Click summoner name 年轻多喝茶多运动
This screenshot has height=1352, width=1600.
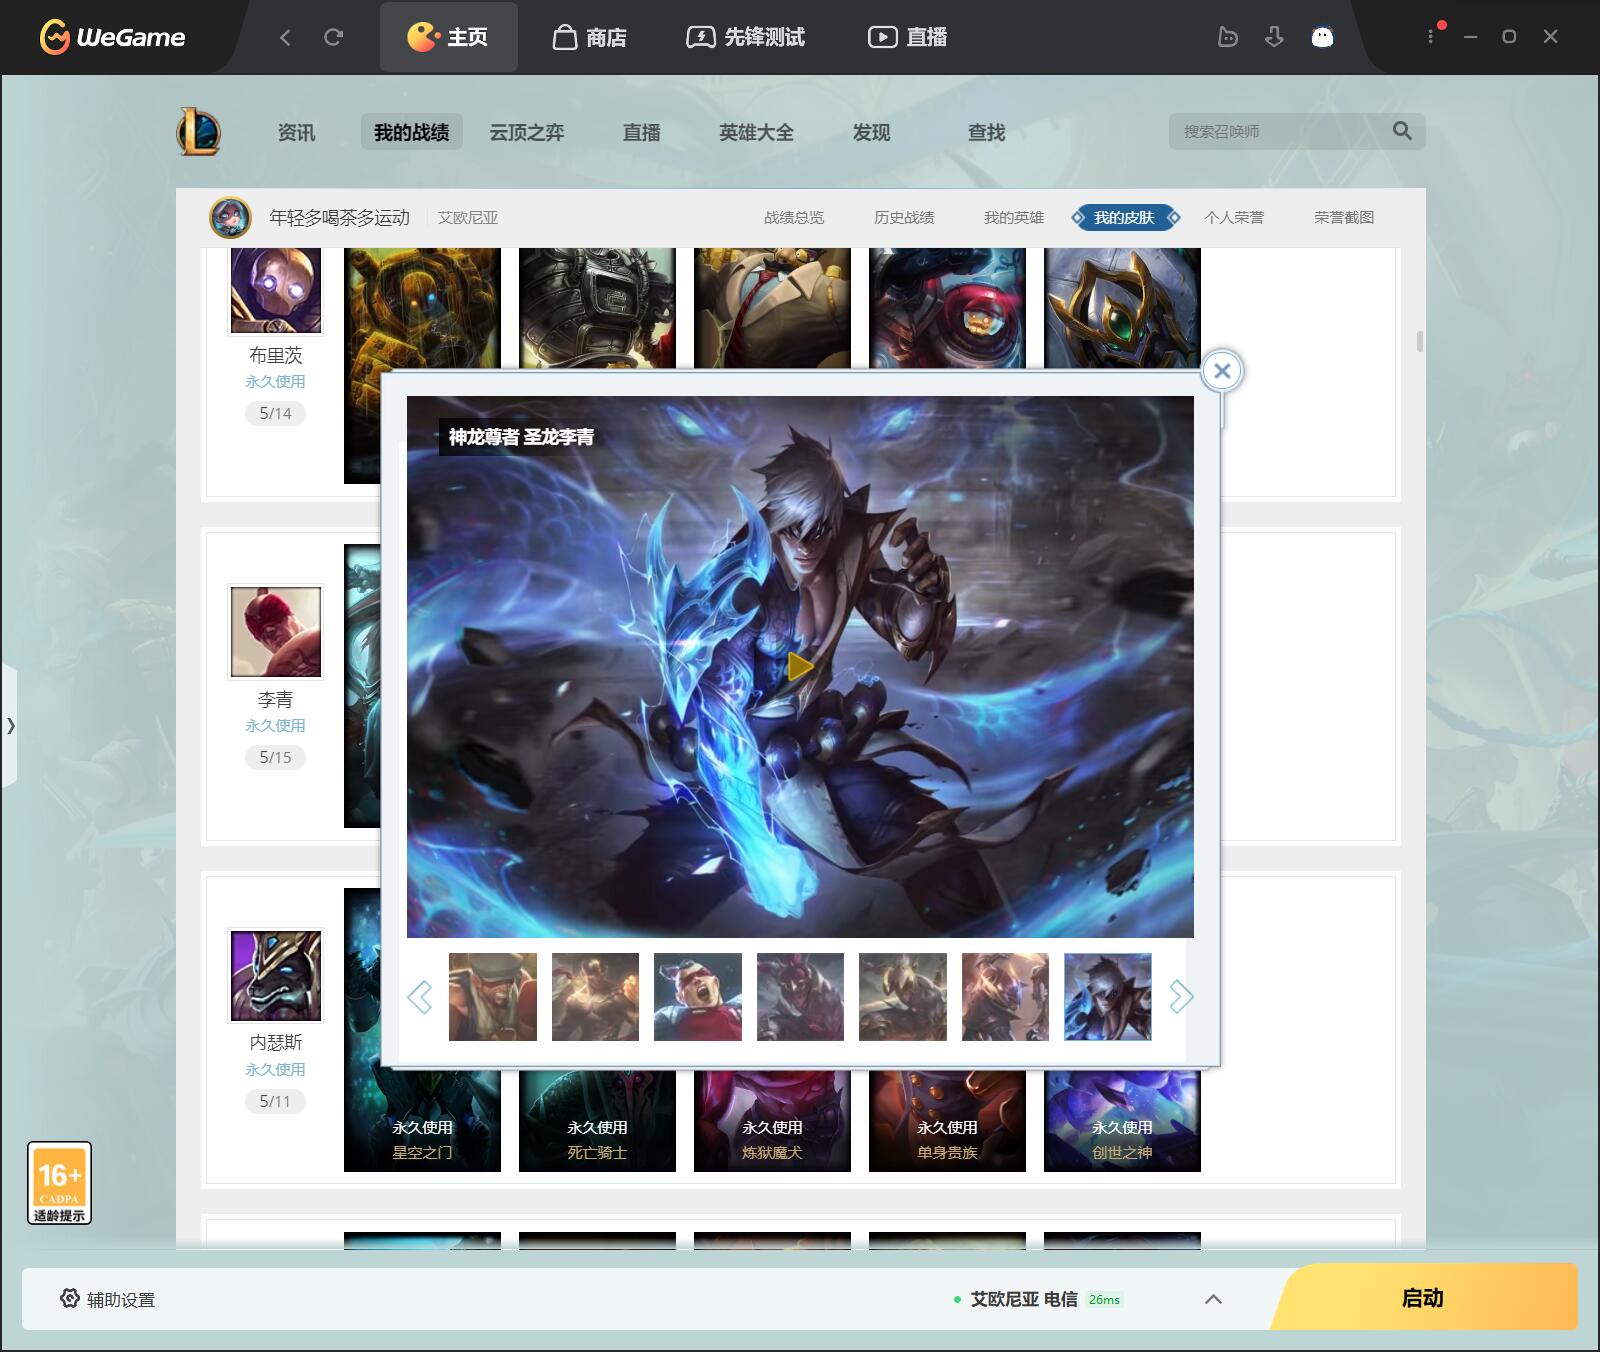coord(339,217)
